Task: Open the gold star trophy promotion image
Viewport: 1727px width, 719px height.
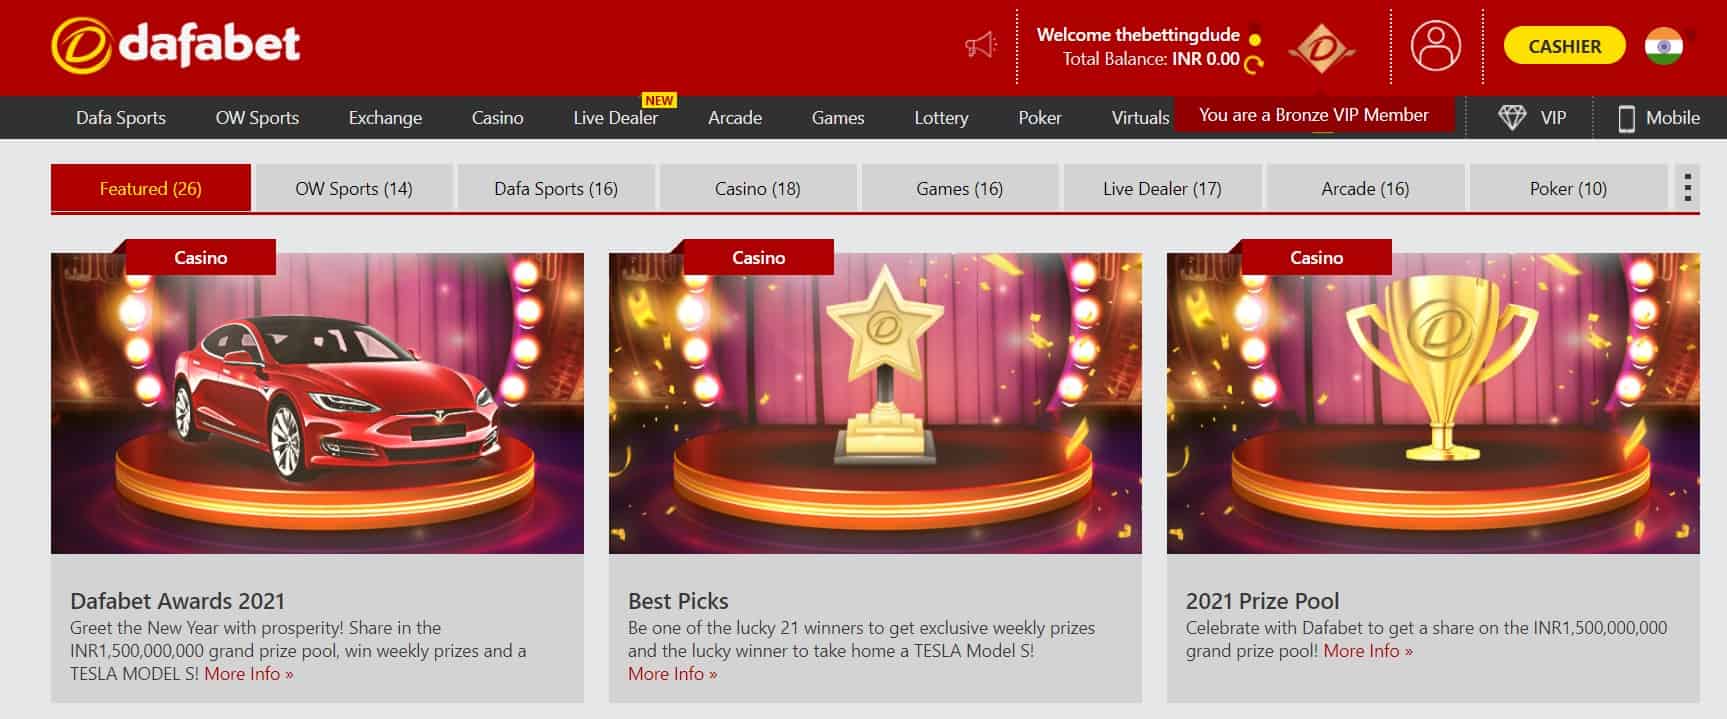Action: point(875,403)
